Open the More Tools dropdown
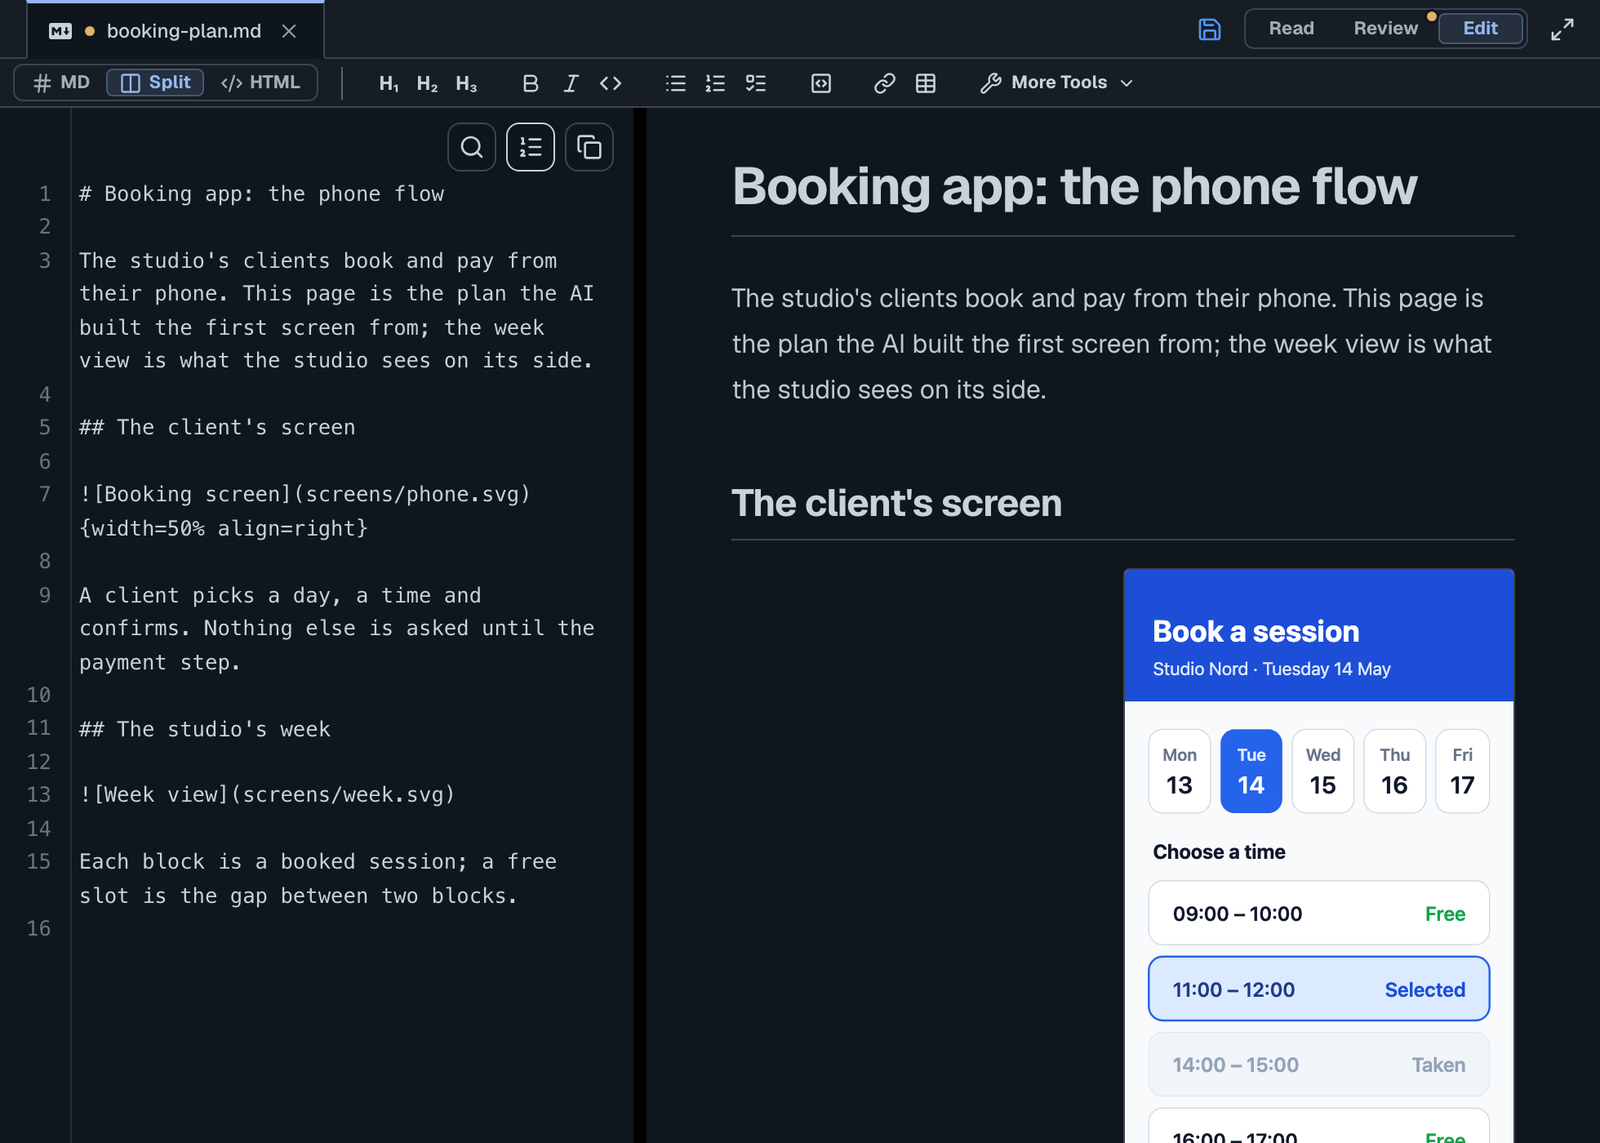The width and height of the screenshot is (1600, 1143). (1057, 83)
